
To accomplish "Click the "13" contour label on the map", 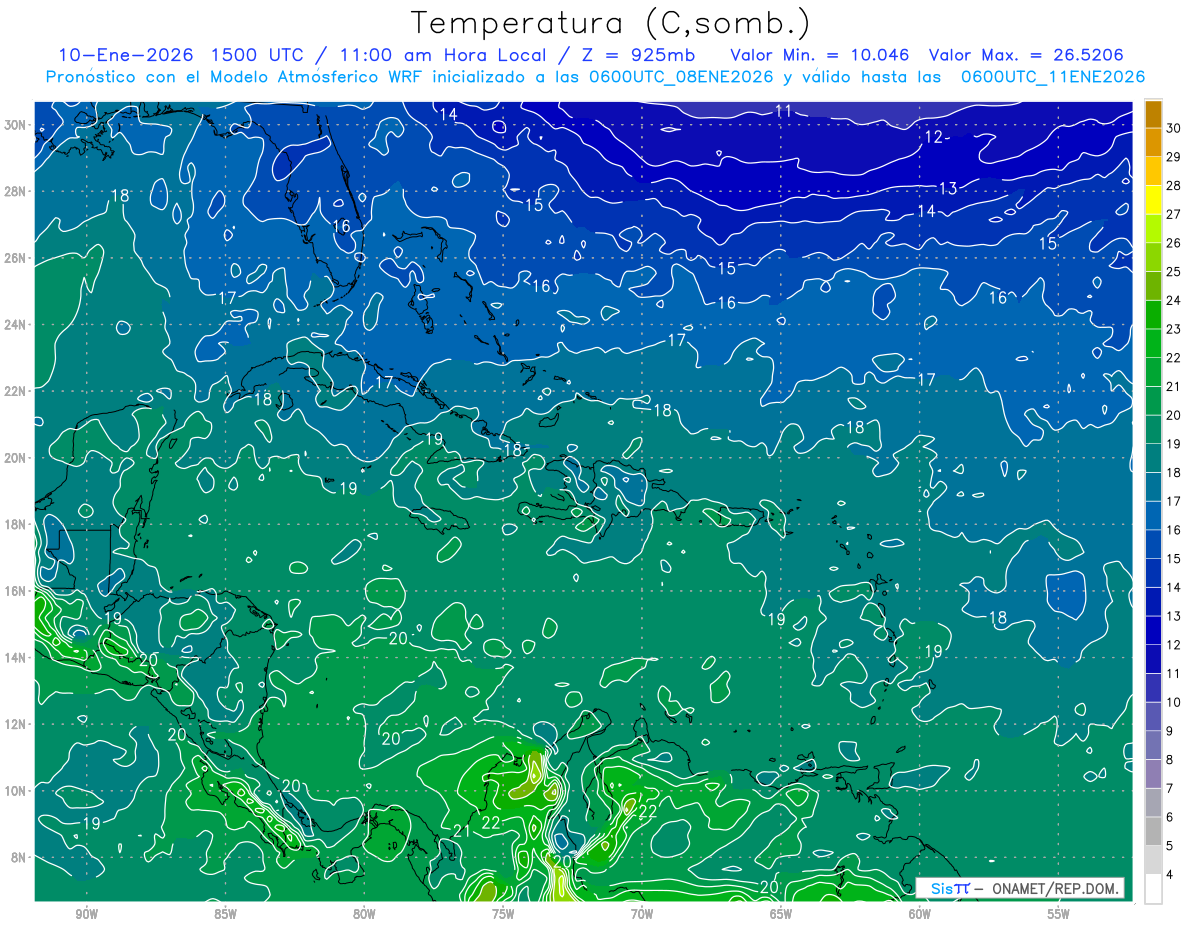I will (948, 188).
